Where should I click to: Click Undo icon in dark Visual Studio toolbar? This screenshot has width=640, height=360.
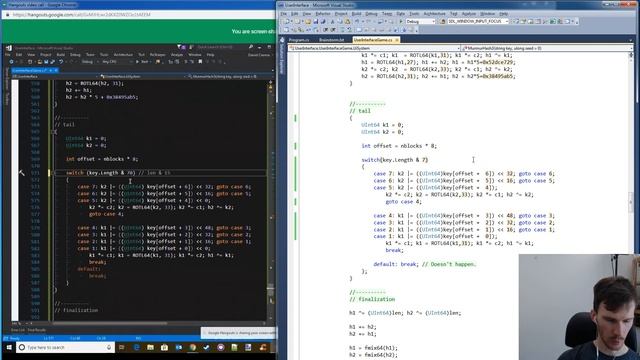(61, 62)
